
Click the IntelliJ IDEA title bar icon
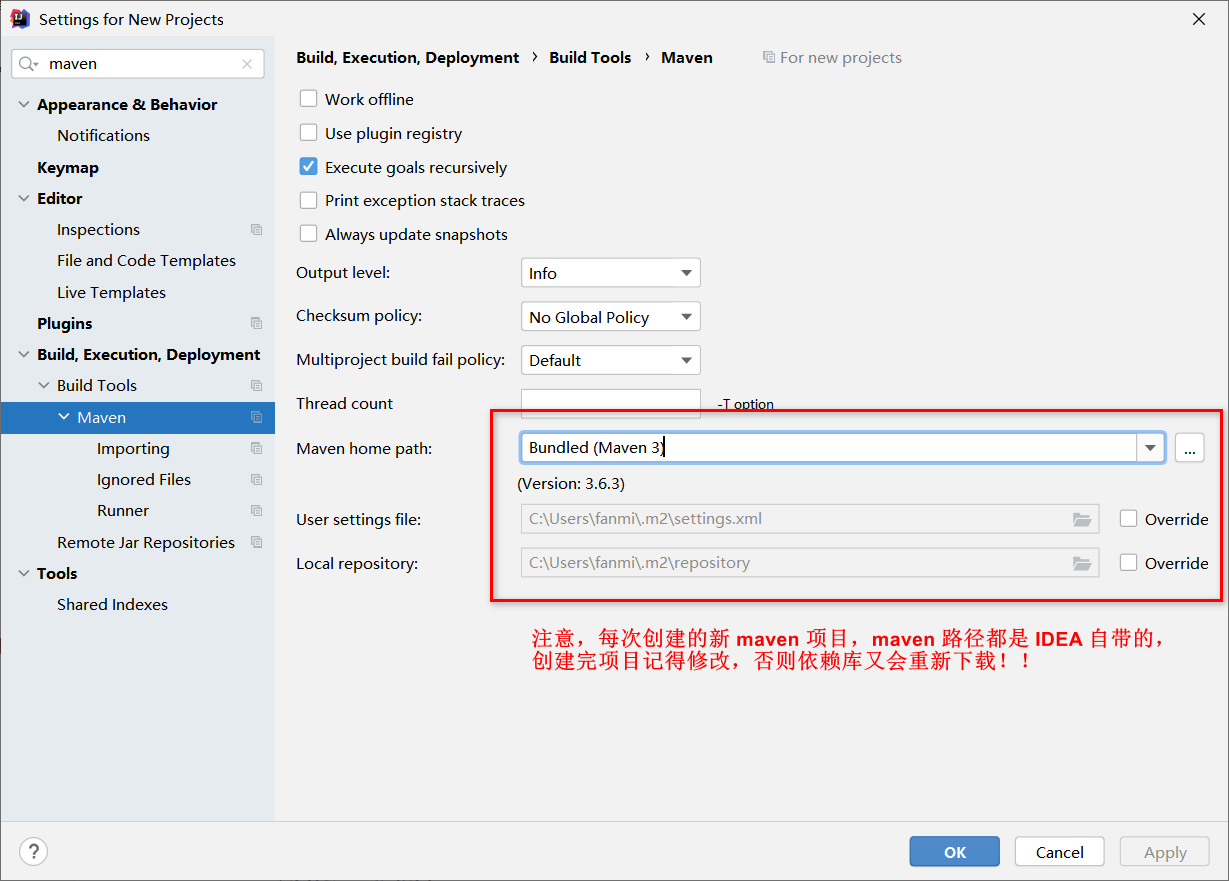pyautogui.click(x=20, y=19)
